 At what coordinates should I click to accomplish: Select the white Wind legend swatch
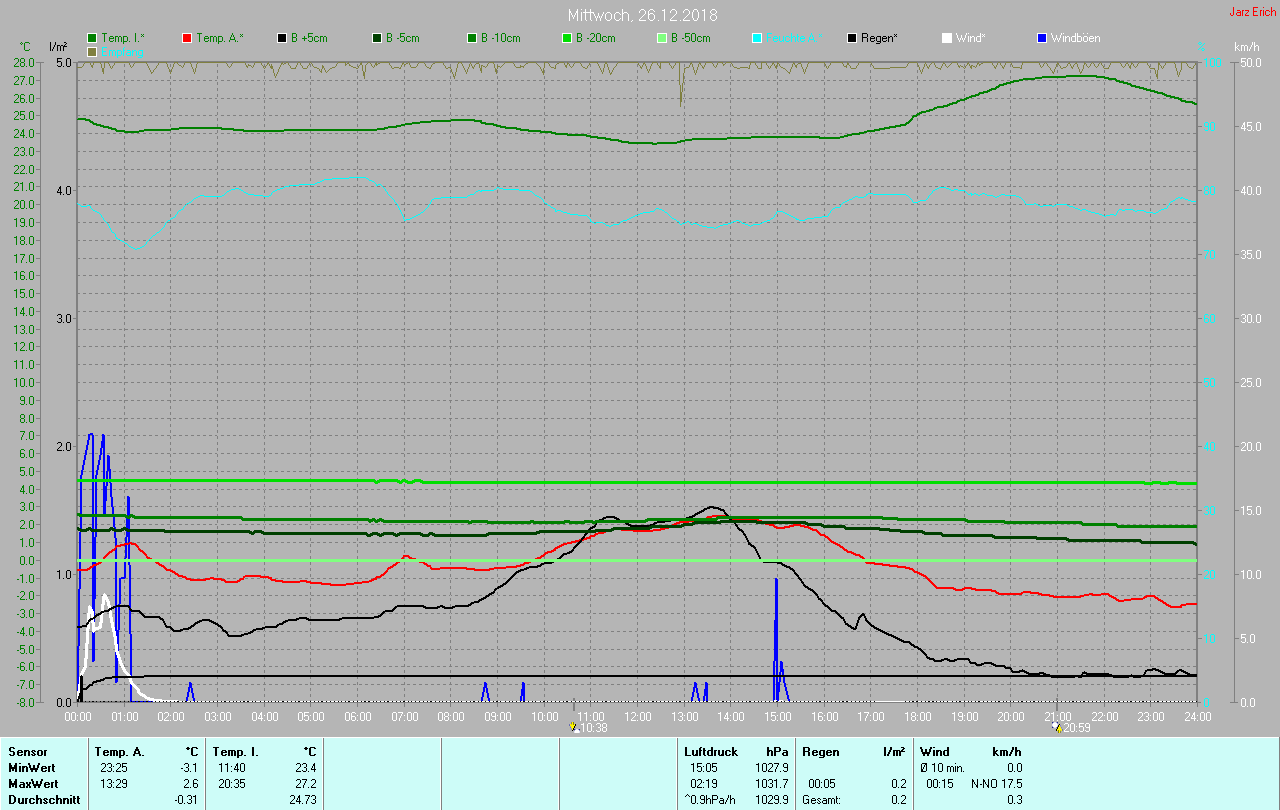click(x=947, y=38)
